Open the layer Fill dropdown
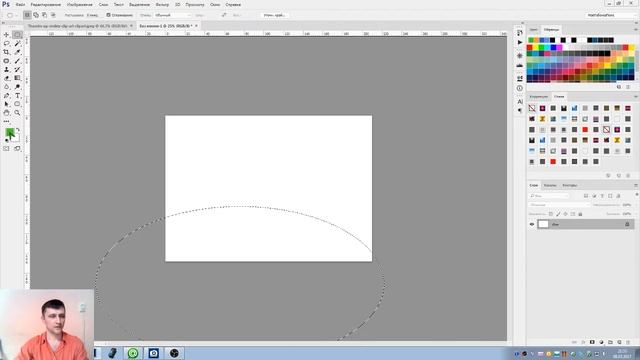 click(x=627, y=214)
